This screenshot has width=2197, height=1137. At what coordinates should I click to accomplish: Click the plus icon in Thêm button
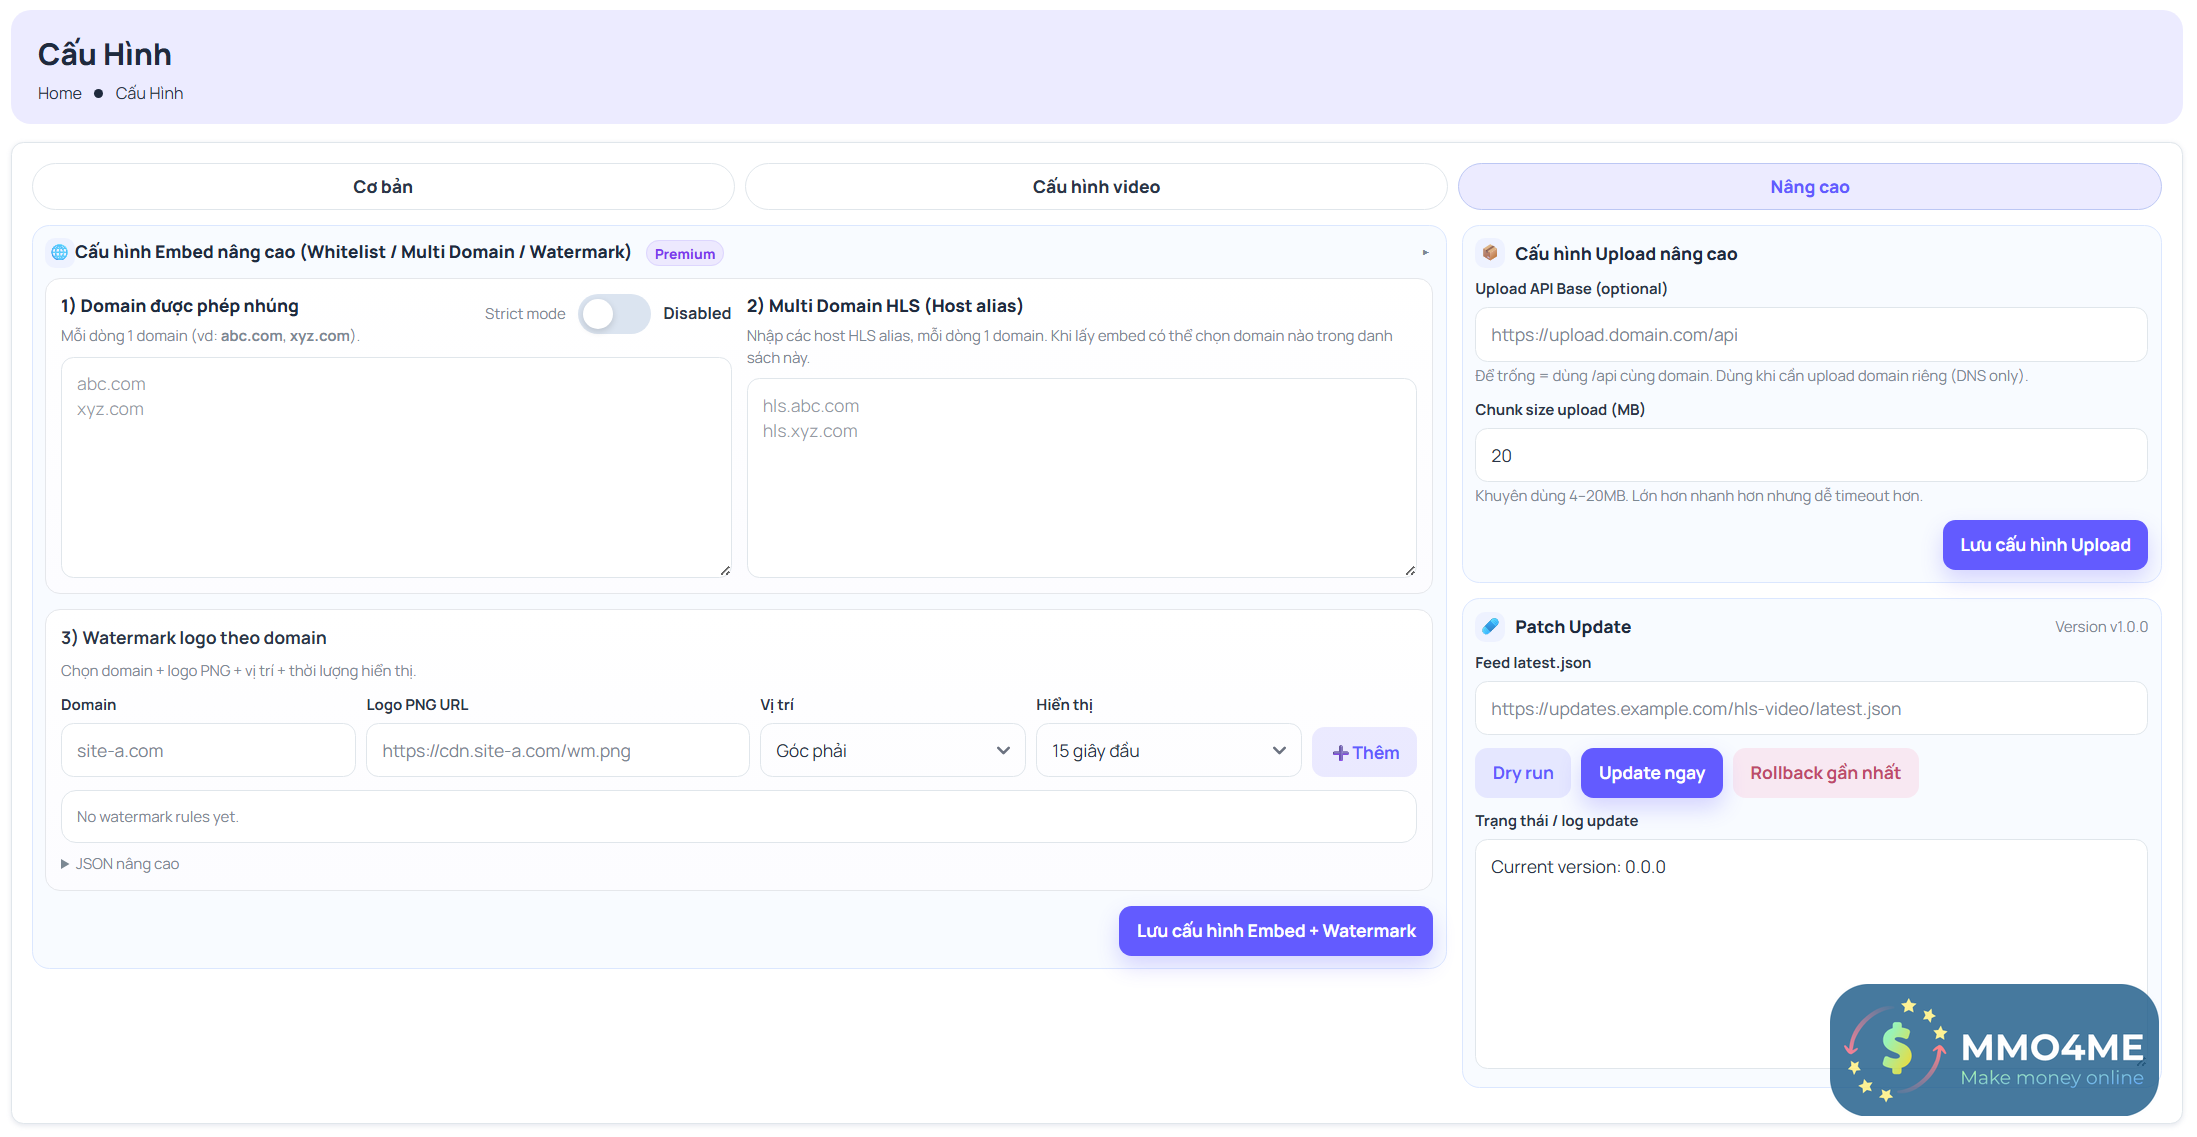point(1340,753)
